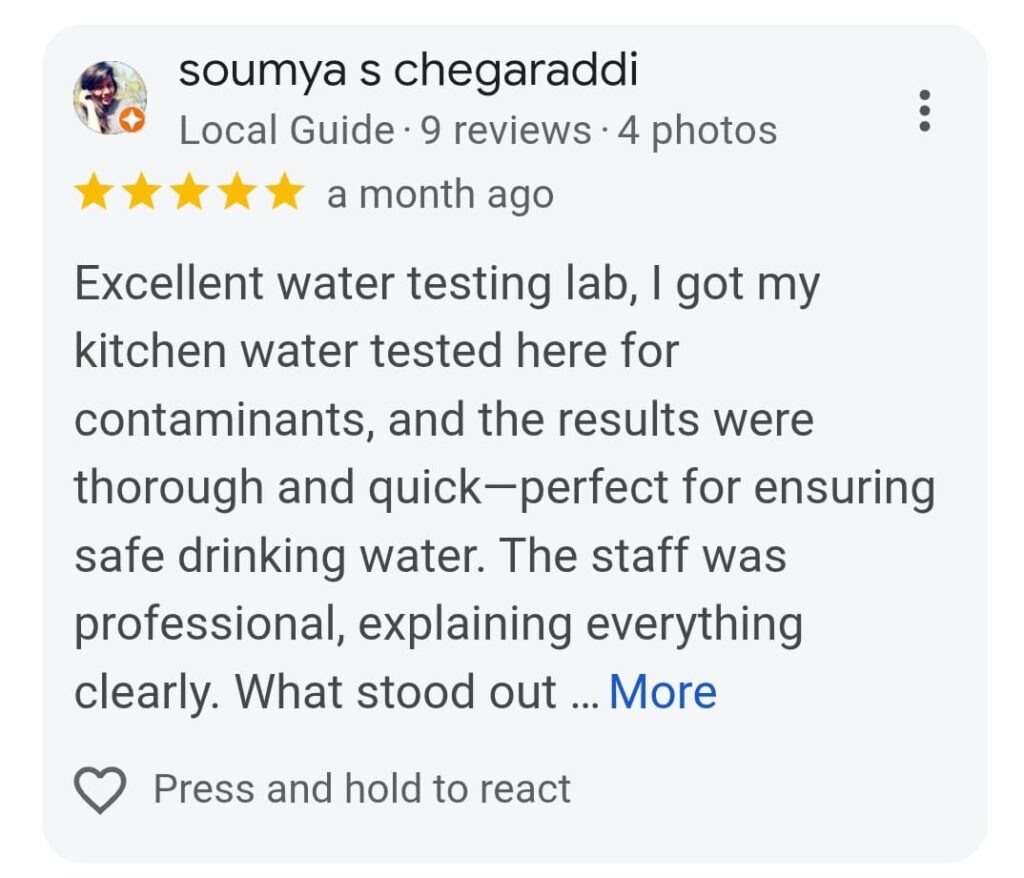
Task: Open the three-dot review options menu
Action: coord(925,110)
